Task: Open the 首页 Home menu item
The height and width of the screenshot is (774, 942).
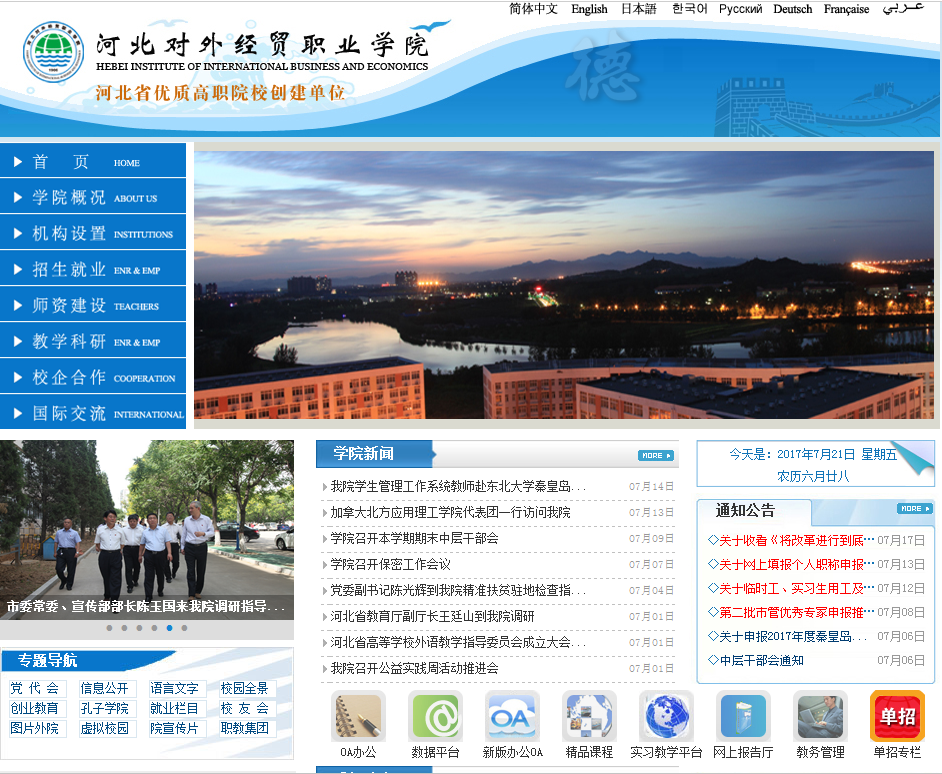Action: coord(93,162)
